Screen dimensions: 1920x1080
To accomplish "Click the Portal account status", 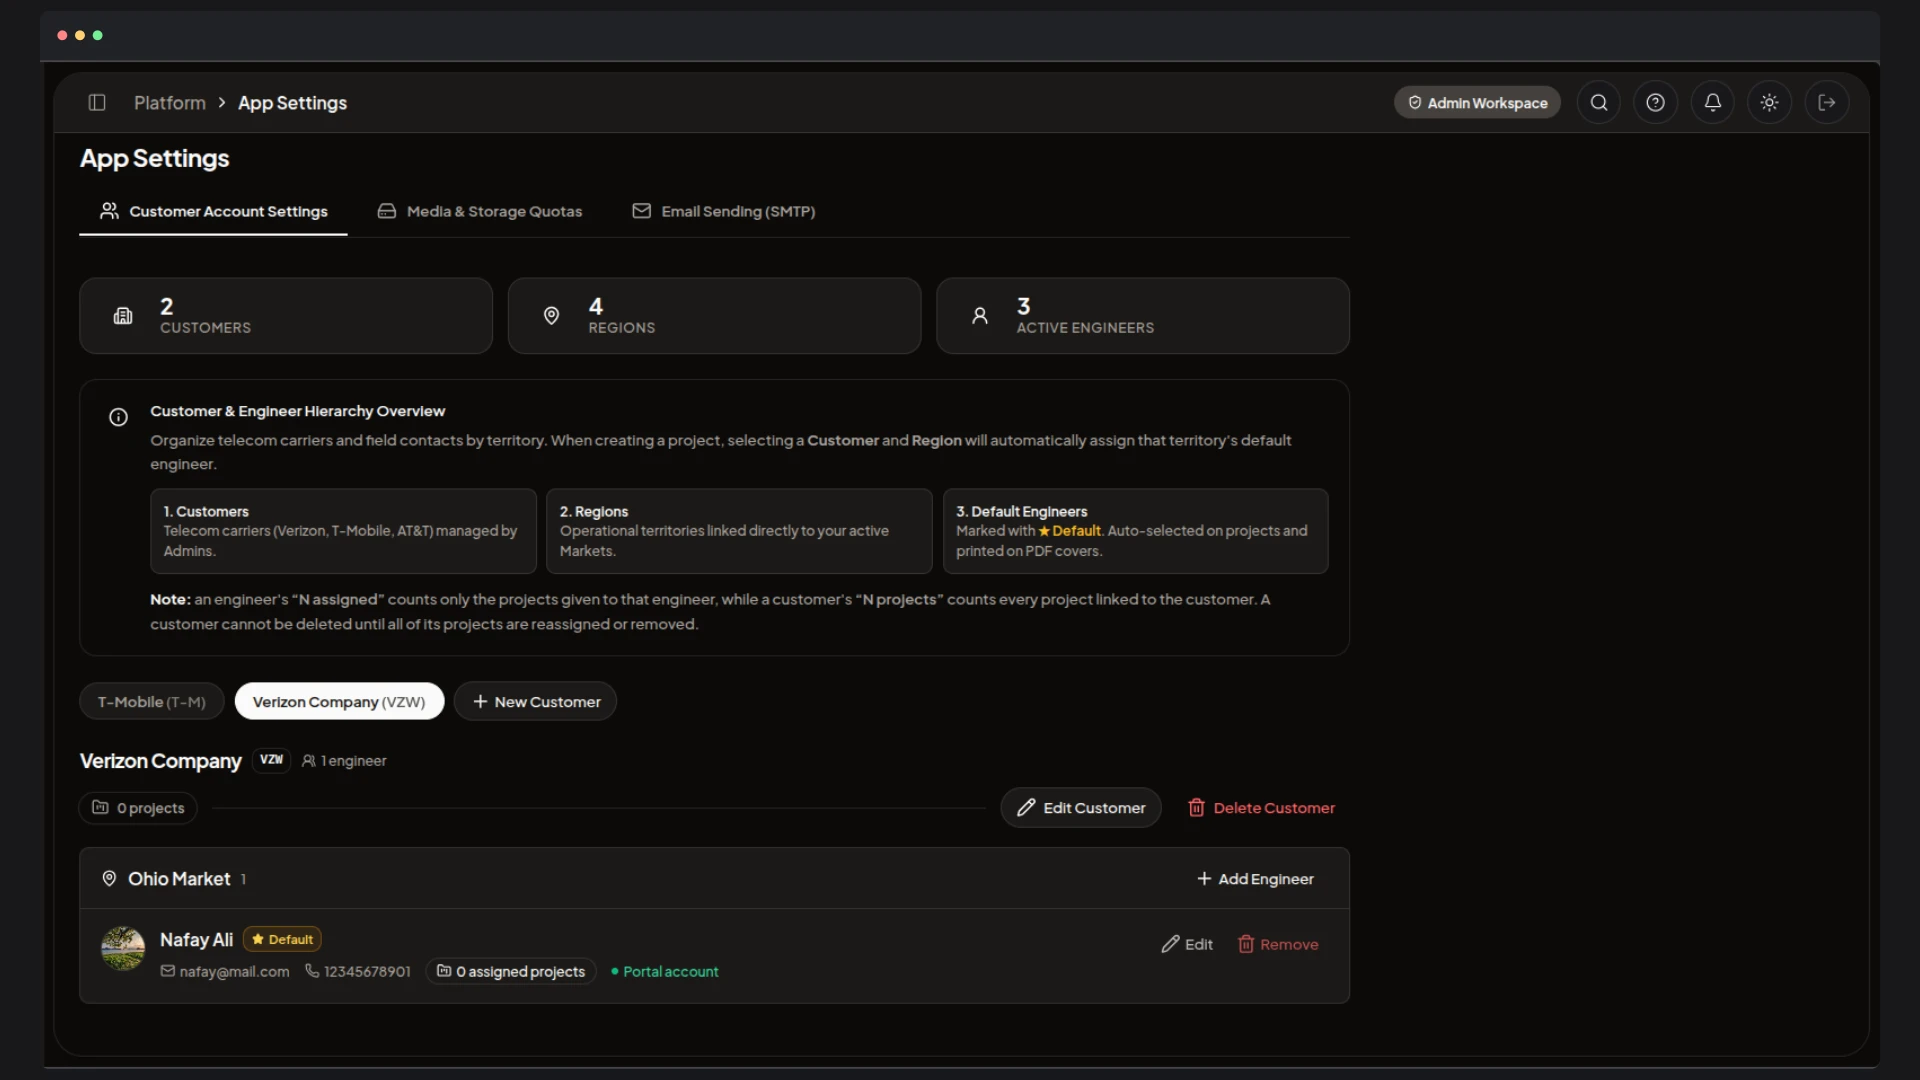I will coord(665,972).
